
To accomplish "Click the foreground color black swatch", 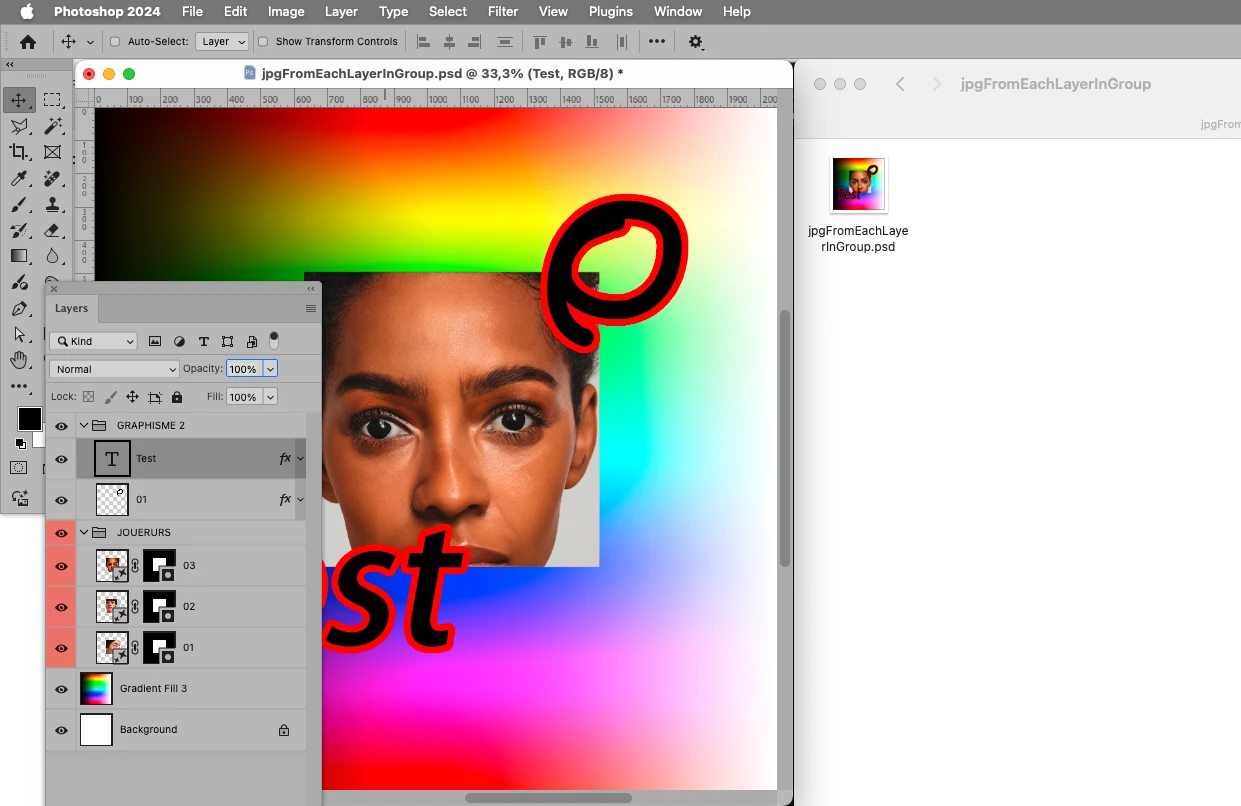I will pos(29,419).
